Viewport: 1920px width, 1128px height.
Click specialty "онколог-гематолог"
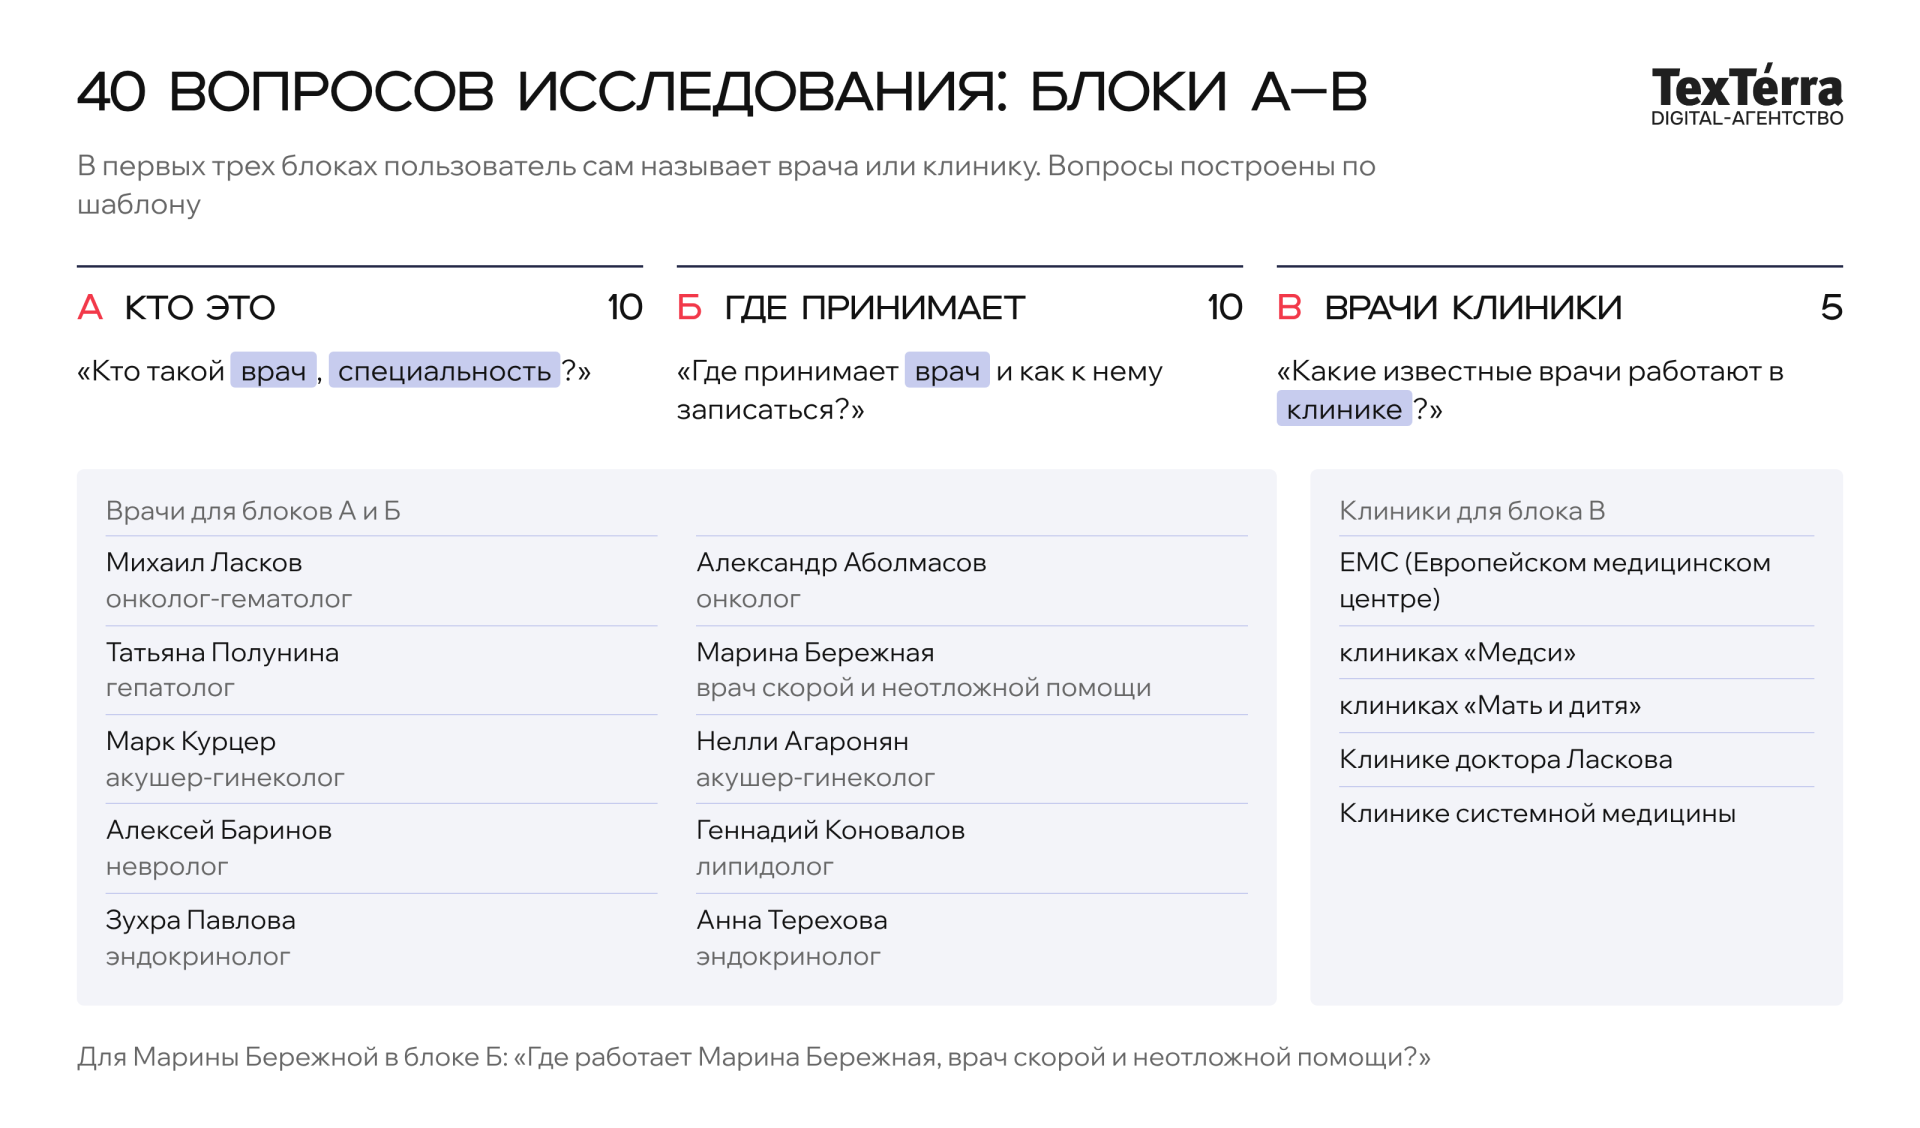point(229,599)
